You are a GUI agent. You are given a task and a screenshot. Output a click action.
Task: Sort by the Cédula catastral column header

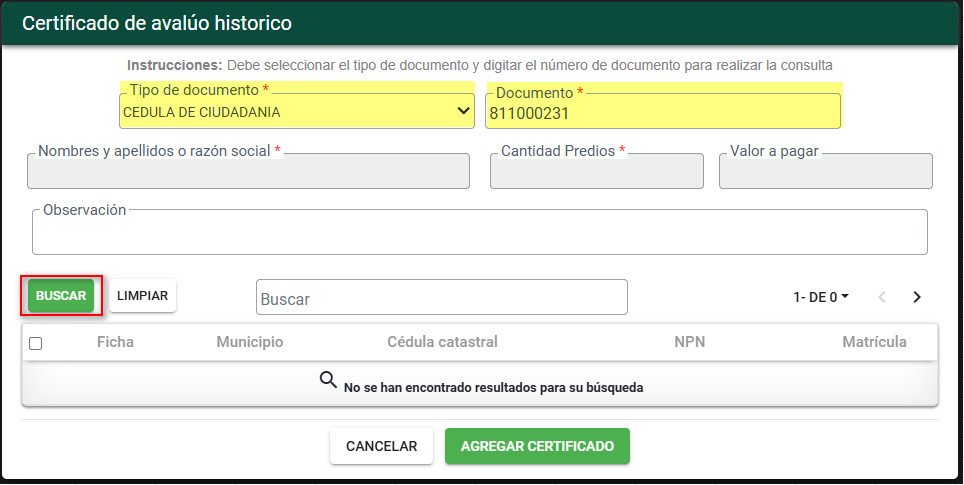click(x=443, y=342)
